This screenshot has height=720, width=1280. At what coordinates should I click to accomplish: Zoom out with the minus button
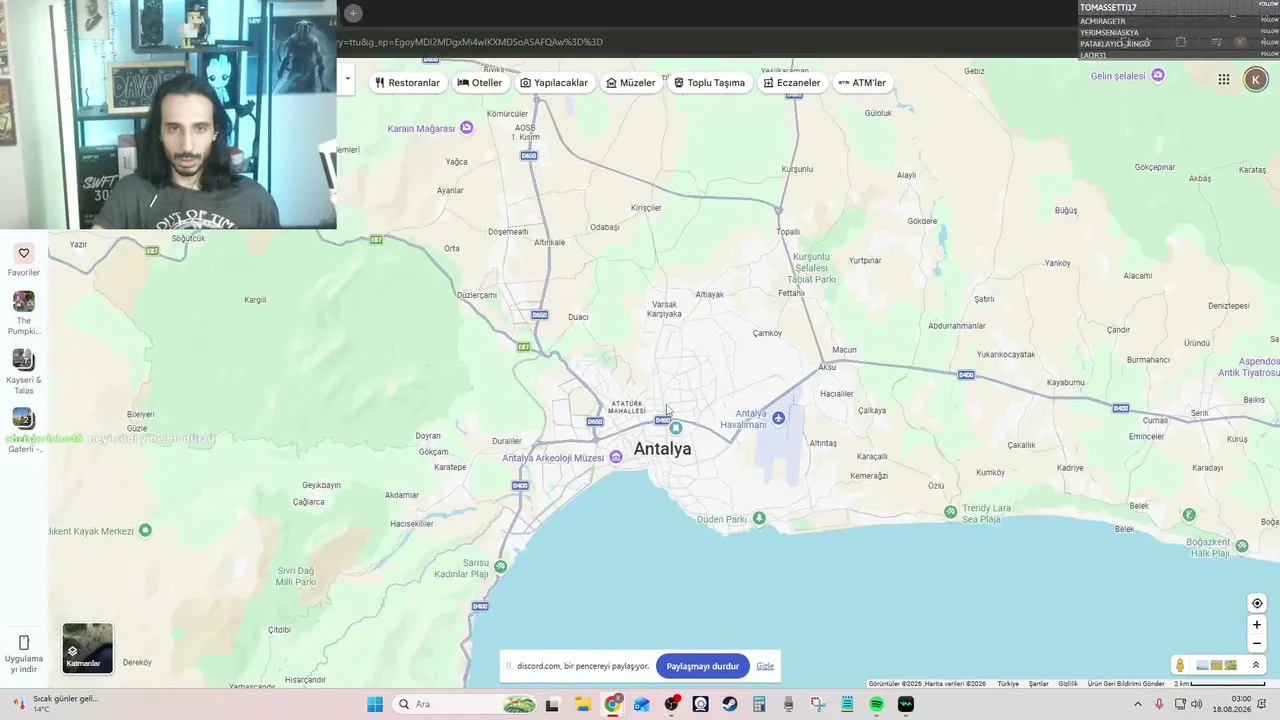[1257, 644]
